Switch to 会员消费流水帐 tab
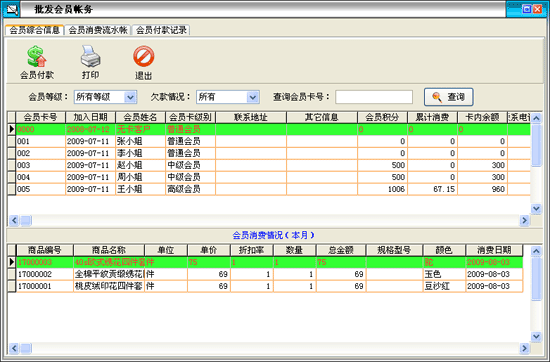Image resolution: width=550 pixels, height=362 pixels. coord(98,30)
